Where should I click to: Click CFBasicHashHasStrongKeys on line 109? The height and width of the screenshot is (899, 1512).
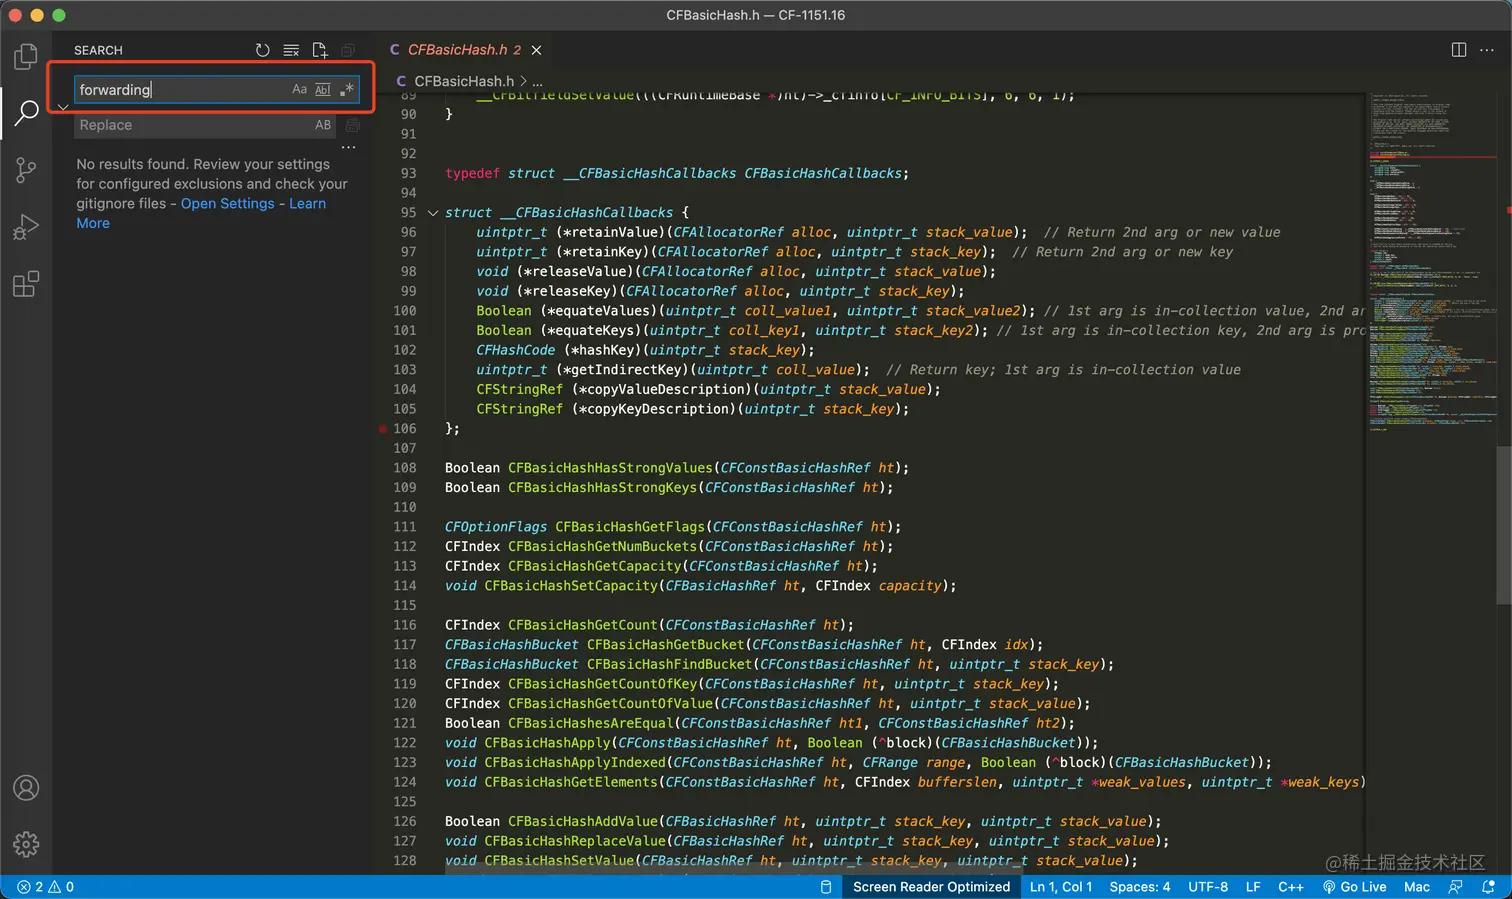point(603,488)
